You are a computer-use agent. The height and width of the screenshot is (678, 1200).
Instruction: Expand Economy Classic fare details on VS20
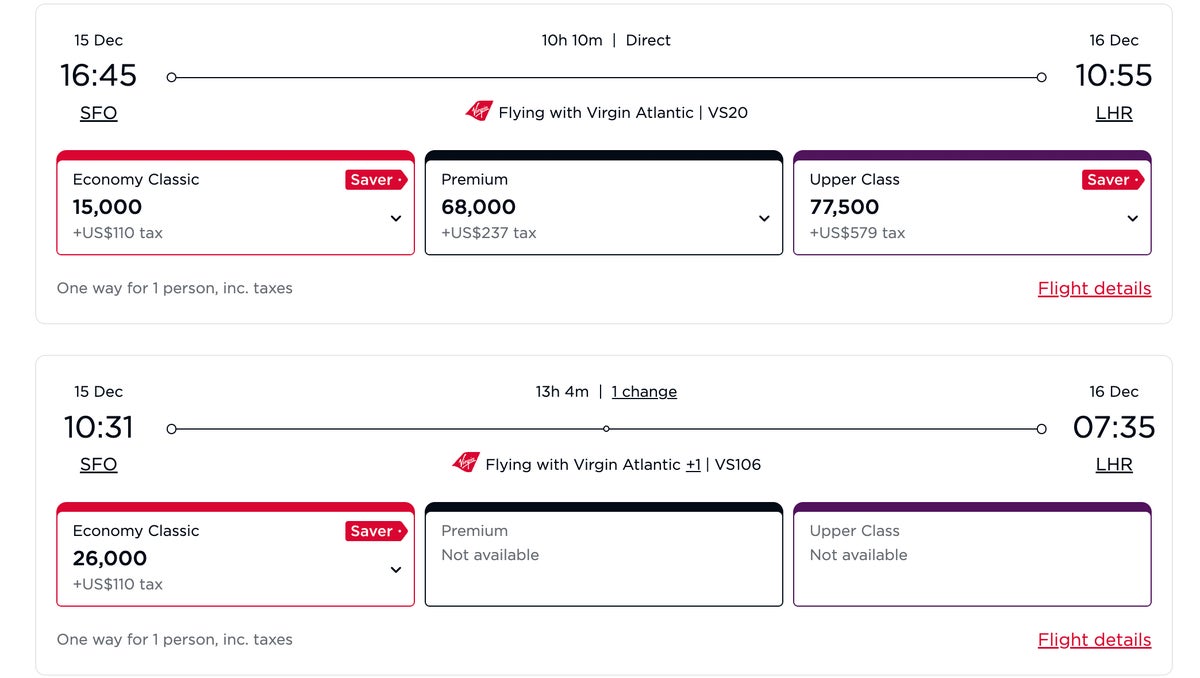[x=396, y=217]
